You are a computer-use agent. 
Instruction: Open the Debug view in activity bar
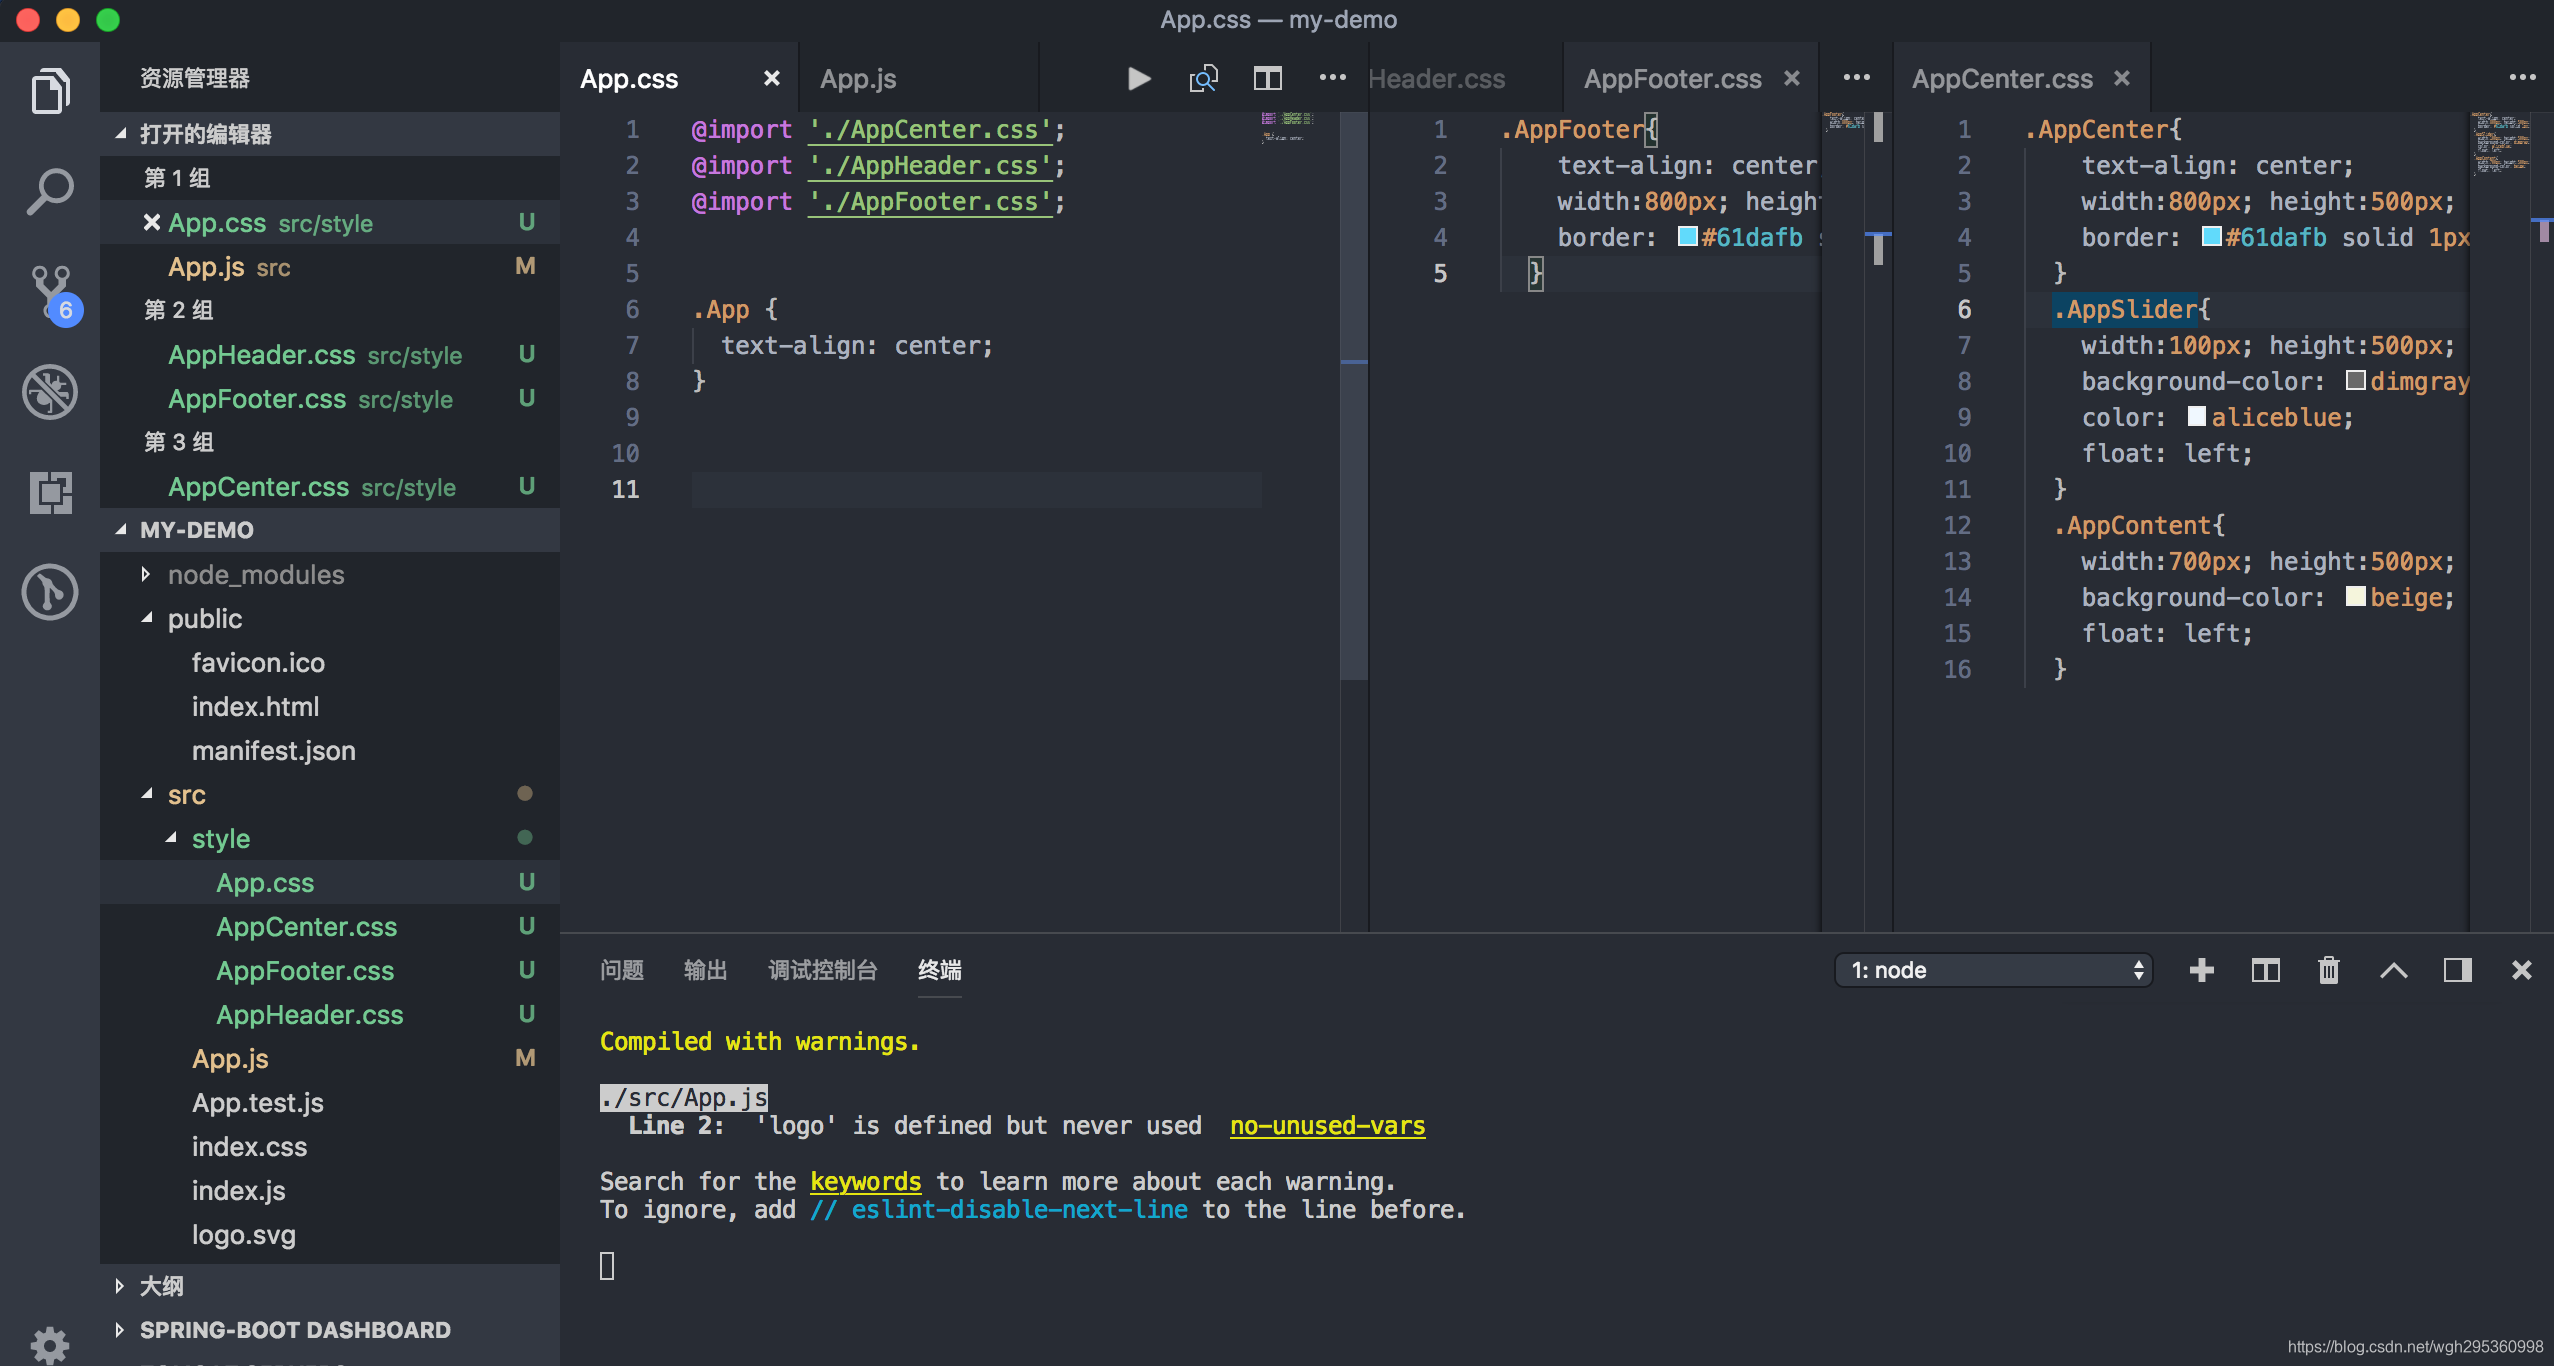point(50,391)
